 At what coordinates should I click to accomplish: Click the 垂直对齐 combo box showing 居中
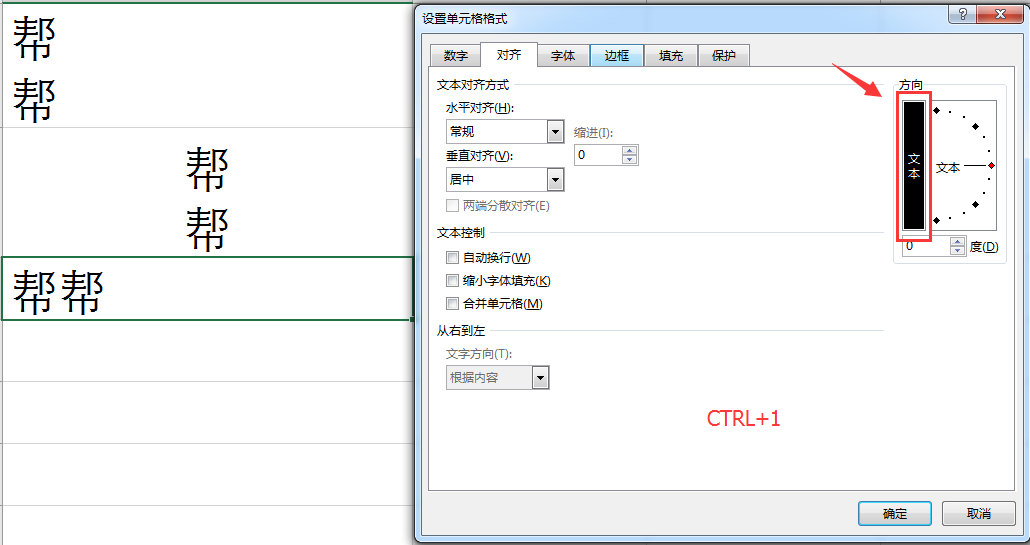click(504, 179)
